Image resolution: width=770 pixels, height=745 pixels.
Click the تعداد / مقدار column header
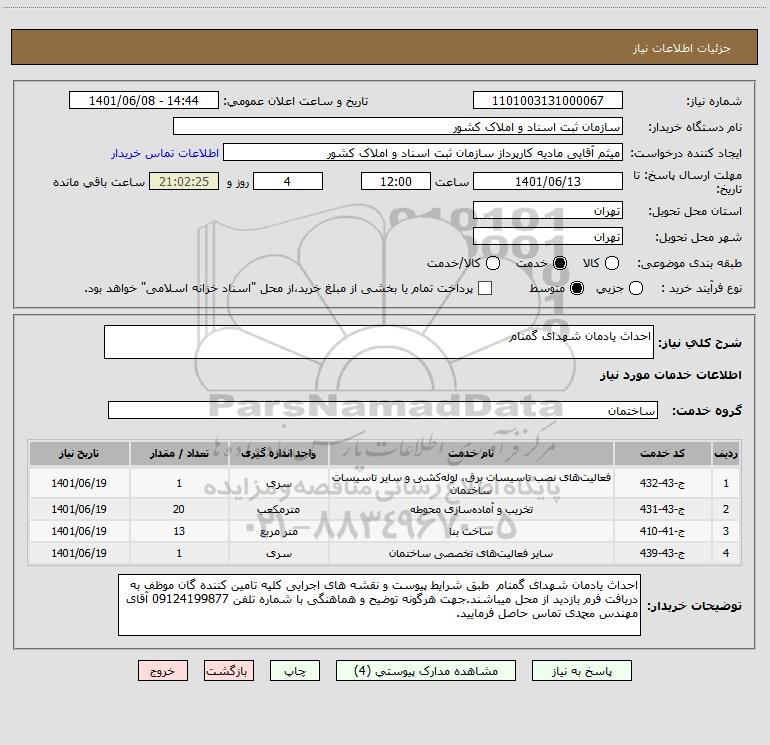click(x=179, y=453)
